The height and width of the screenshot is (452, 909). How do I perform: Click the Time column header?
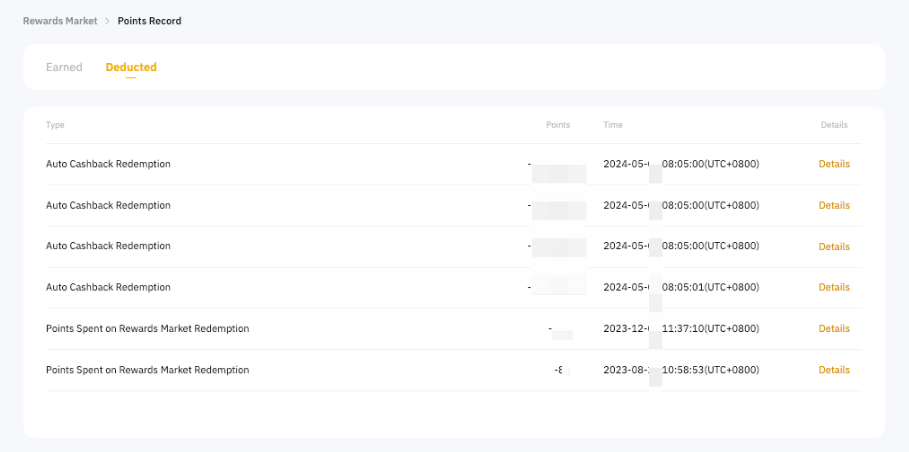pos(613,125)
